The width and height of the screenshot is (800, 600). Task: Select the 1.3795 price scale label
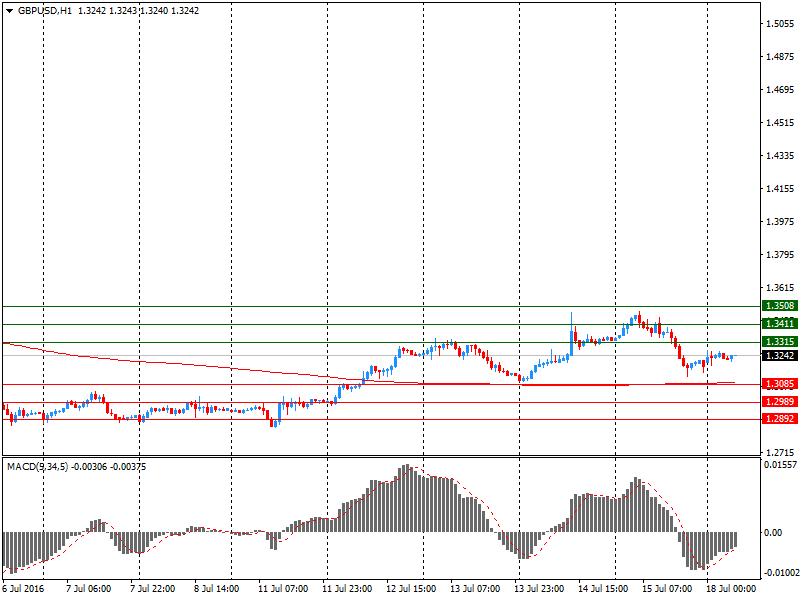780,255
